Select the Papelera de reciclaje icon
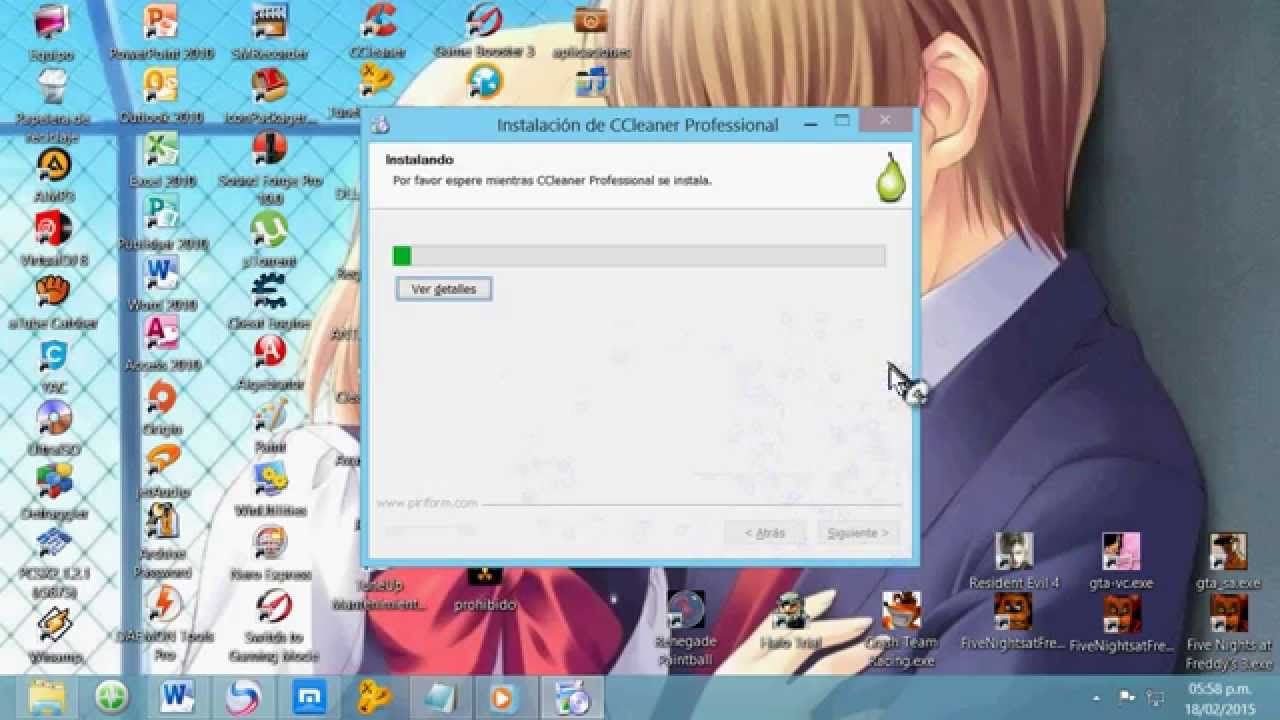 click(x=52, y=105)
